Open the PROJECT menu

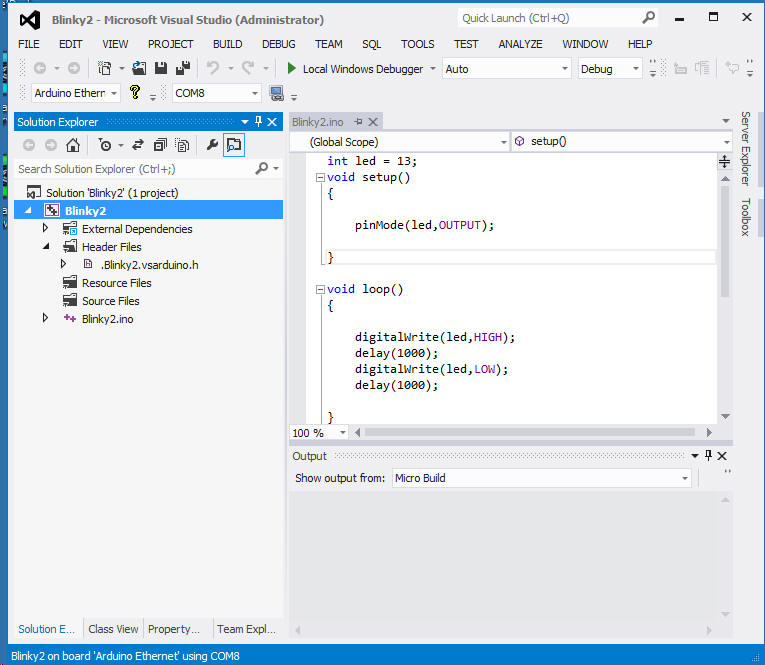point(170,44)
